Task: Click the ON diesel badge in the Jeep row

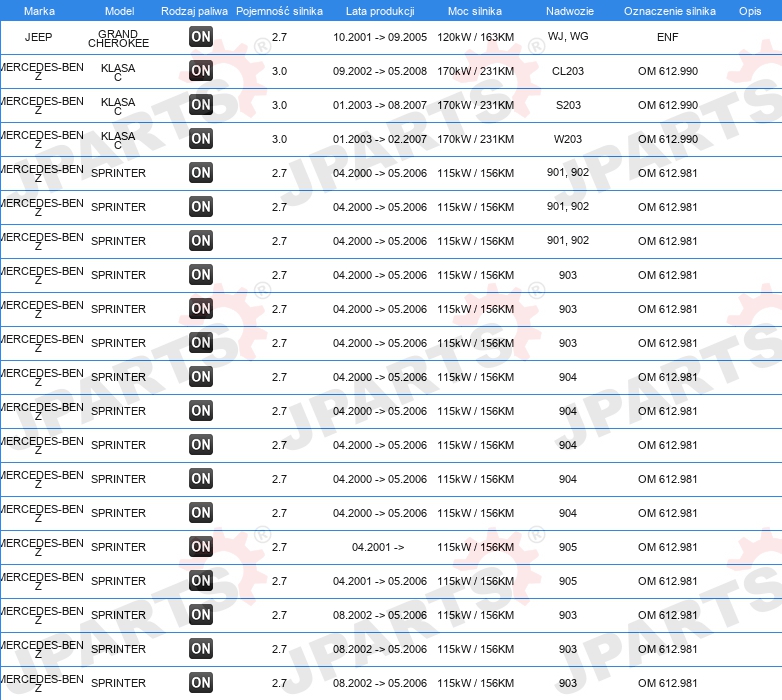Action: (x=201, y=36)
